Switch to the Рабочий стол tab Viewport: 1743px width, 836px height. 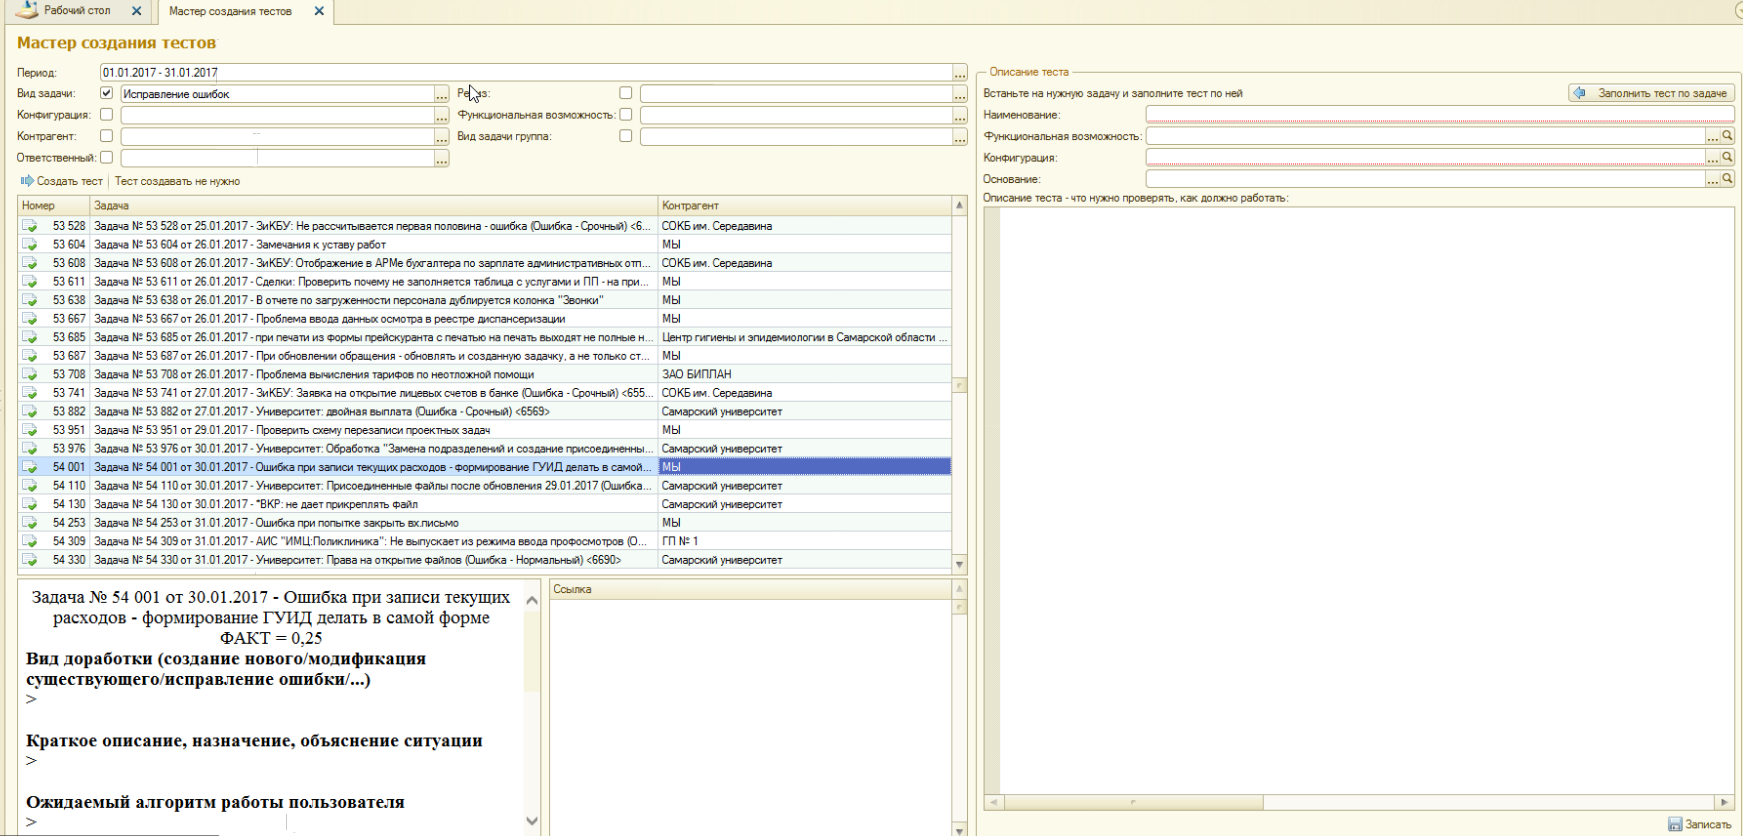point(77,11)
